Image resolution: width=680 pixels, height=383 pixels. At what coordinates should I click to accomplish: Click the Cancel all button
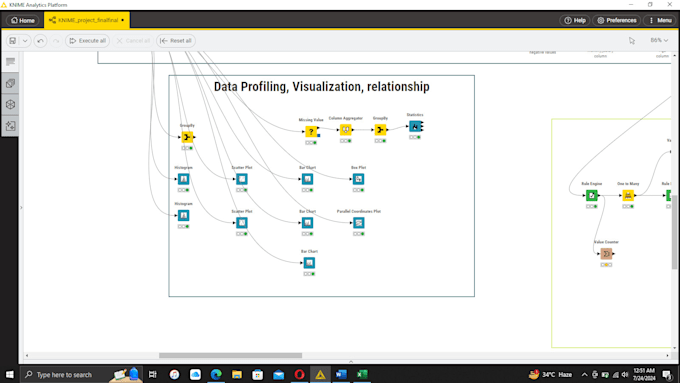click(x=133, y=41)
